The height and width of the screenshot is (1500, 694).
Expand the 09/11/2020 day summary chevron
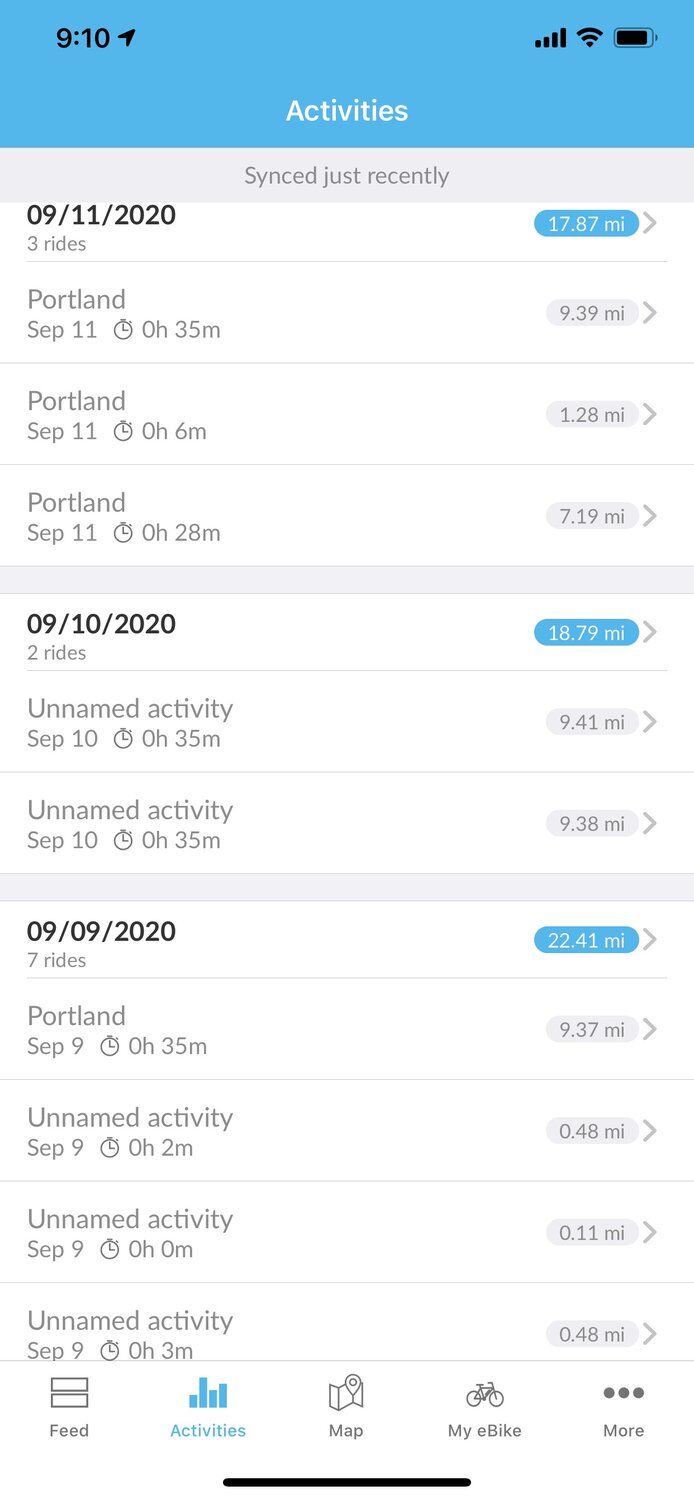651,224
